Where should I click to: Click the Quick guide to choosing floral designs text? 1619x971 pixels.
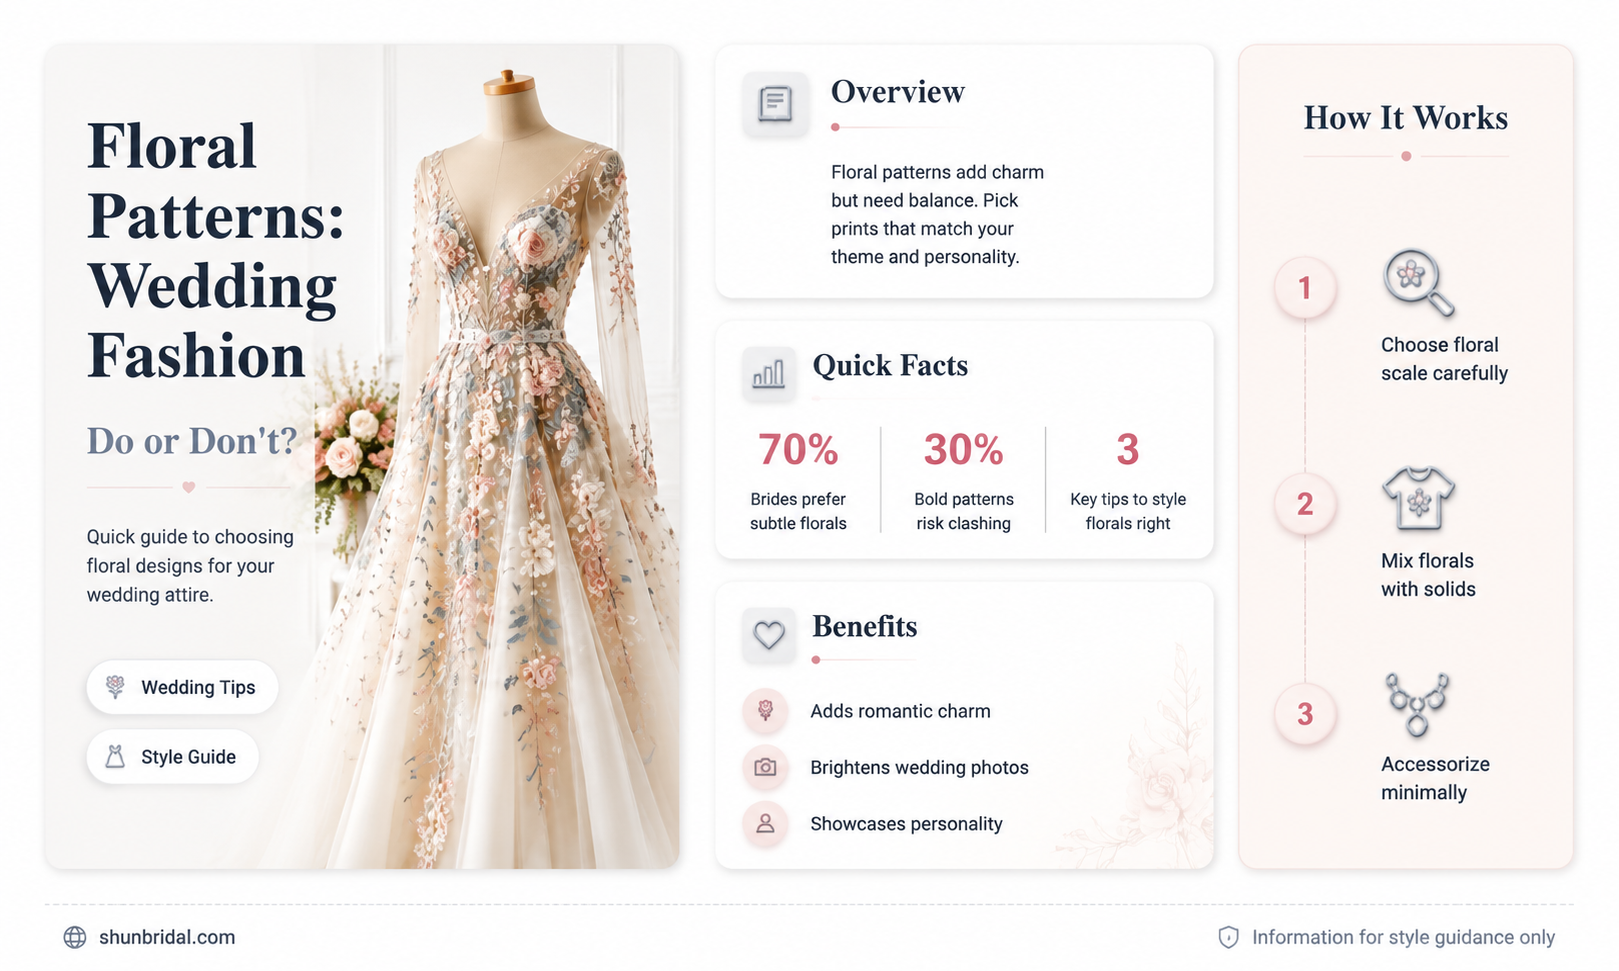coord(190,566)
